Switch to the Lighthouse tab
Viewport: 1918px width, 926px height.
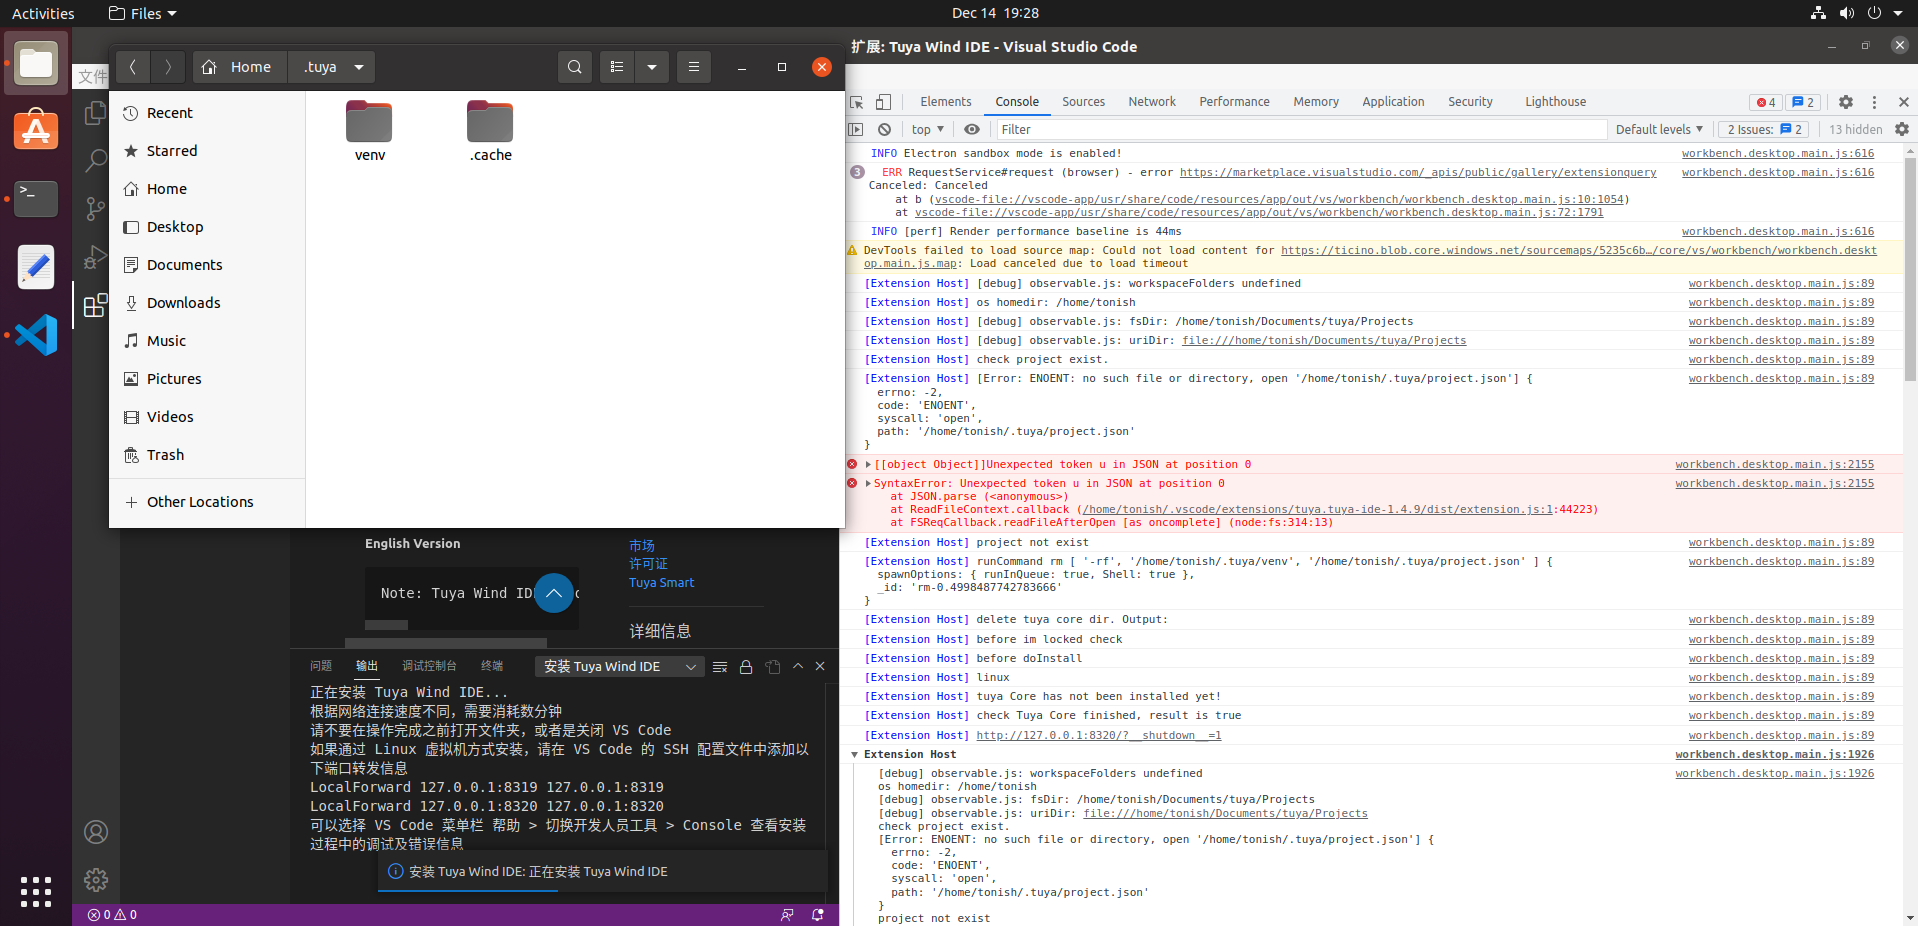(1555, 102)
